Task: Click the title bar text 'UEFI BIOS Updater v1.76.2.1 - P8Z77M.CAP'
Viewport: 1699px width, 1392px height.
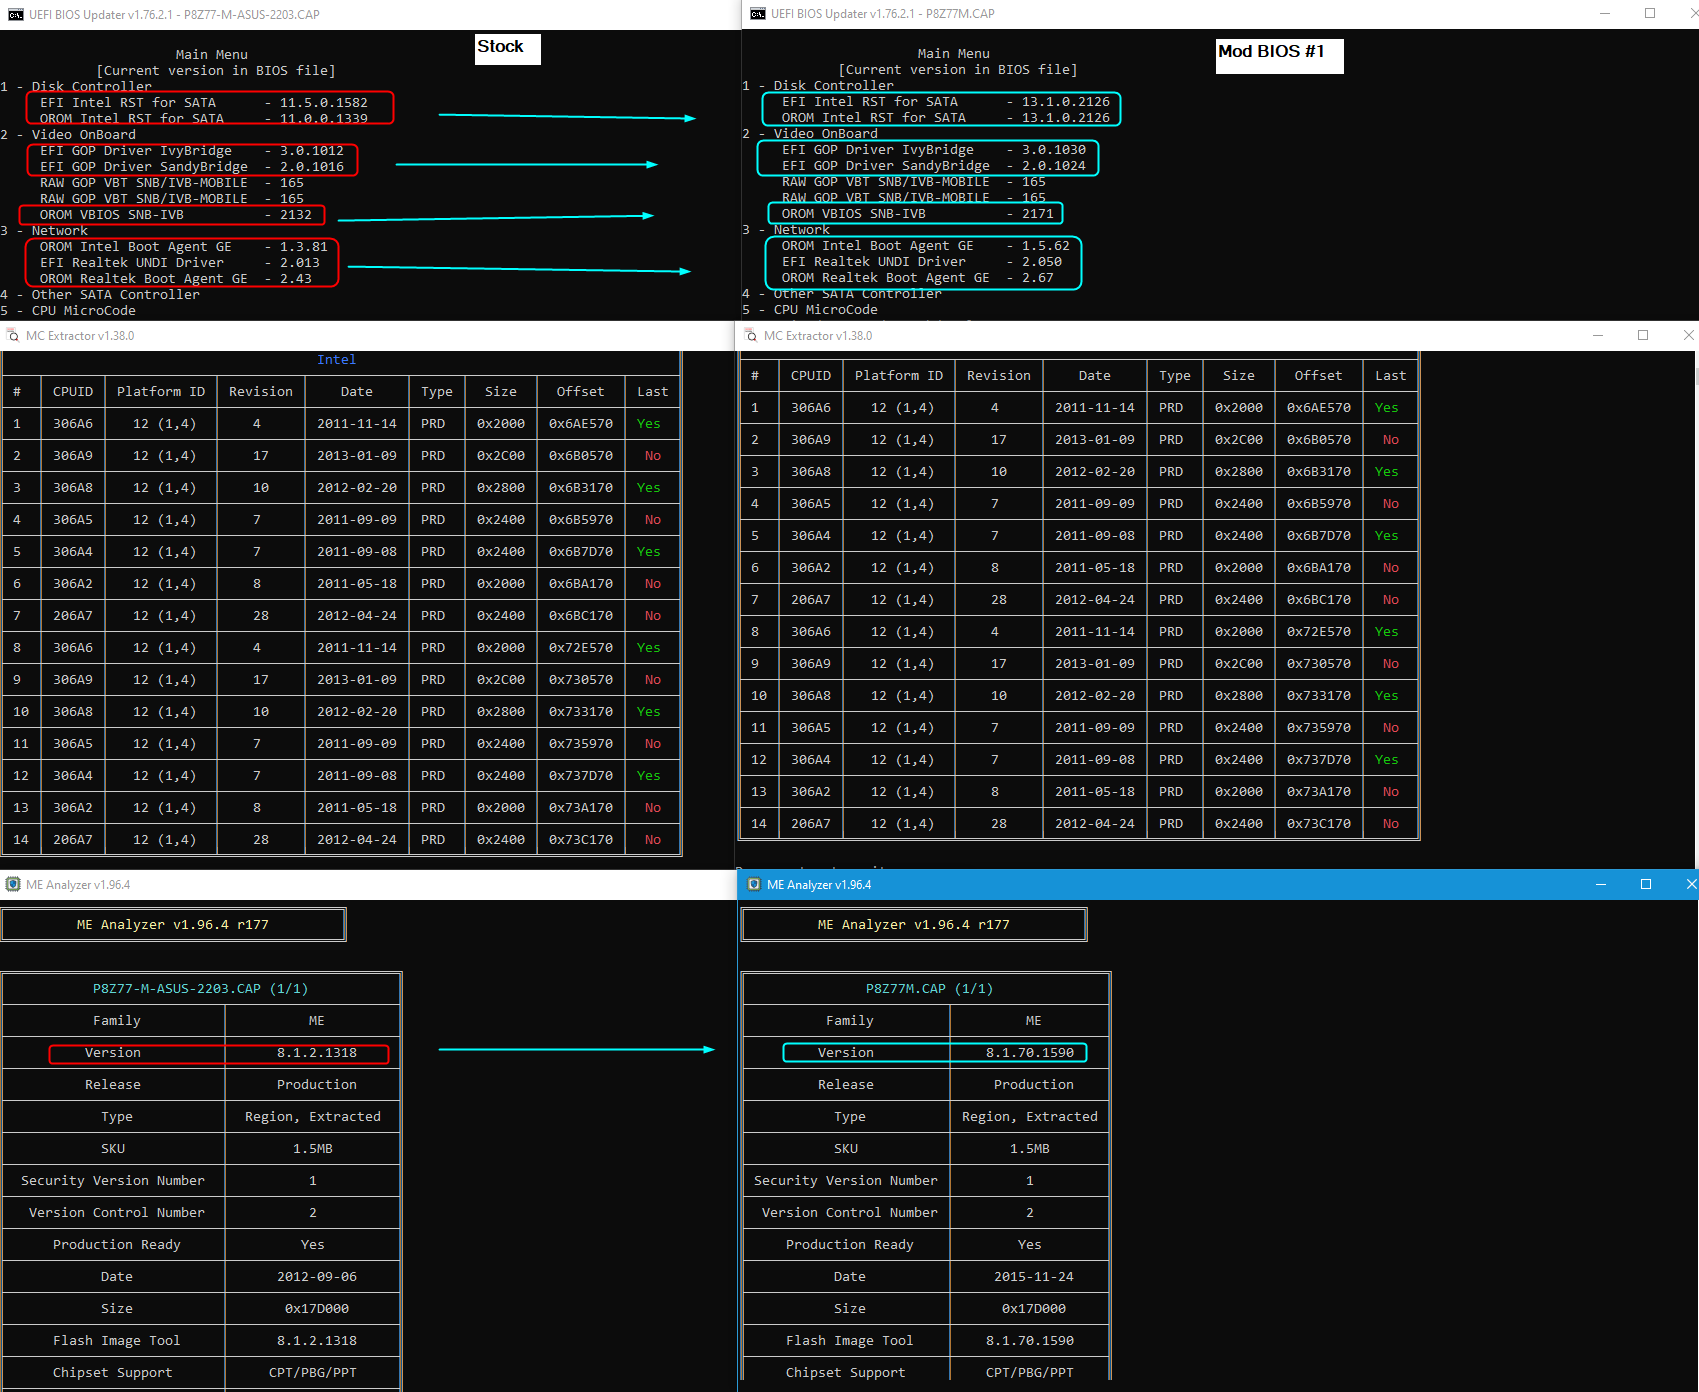Action: (883, 14)
